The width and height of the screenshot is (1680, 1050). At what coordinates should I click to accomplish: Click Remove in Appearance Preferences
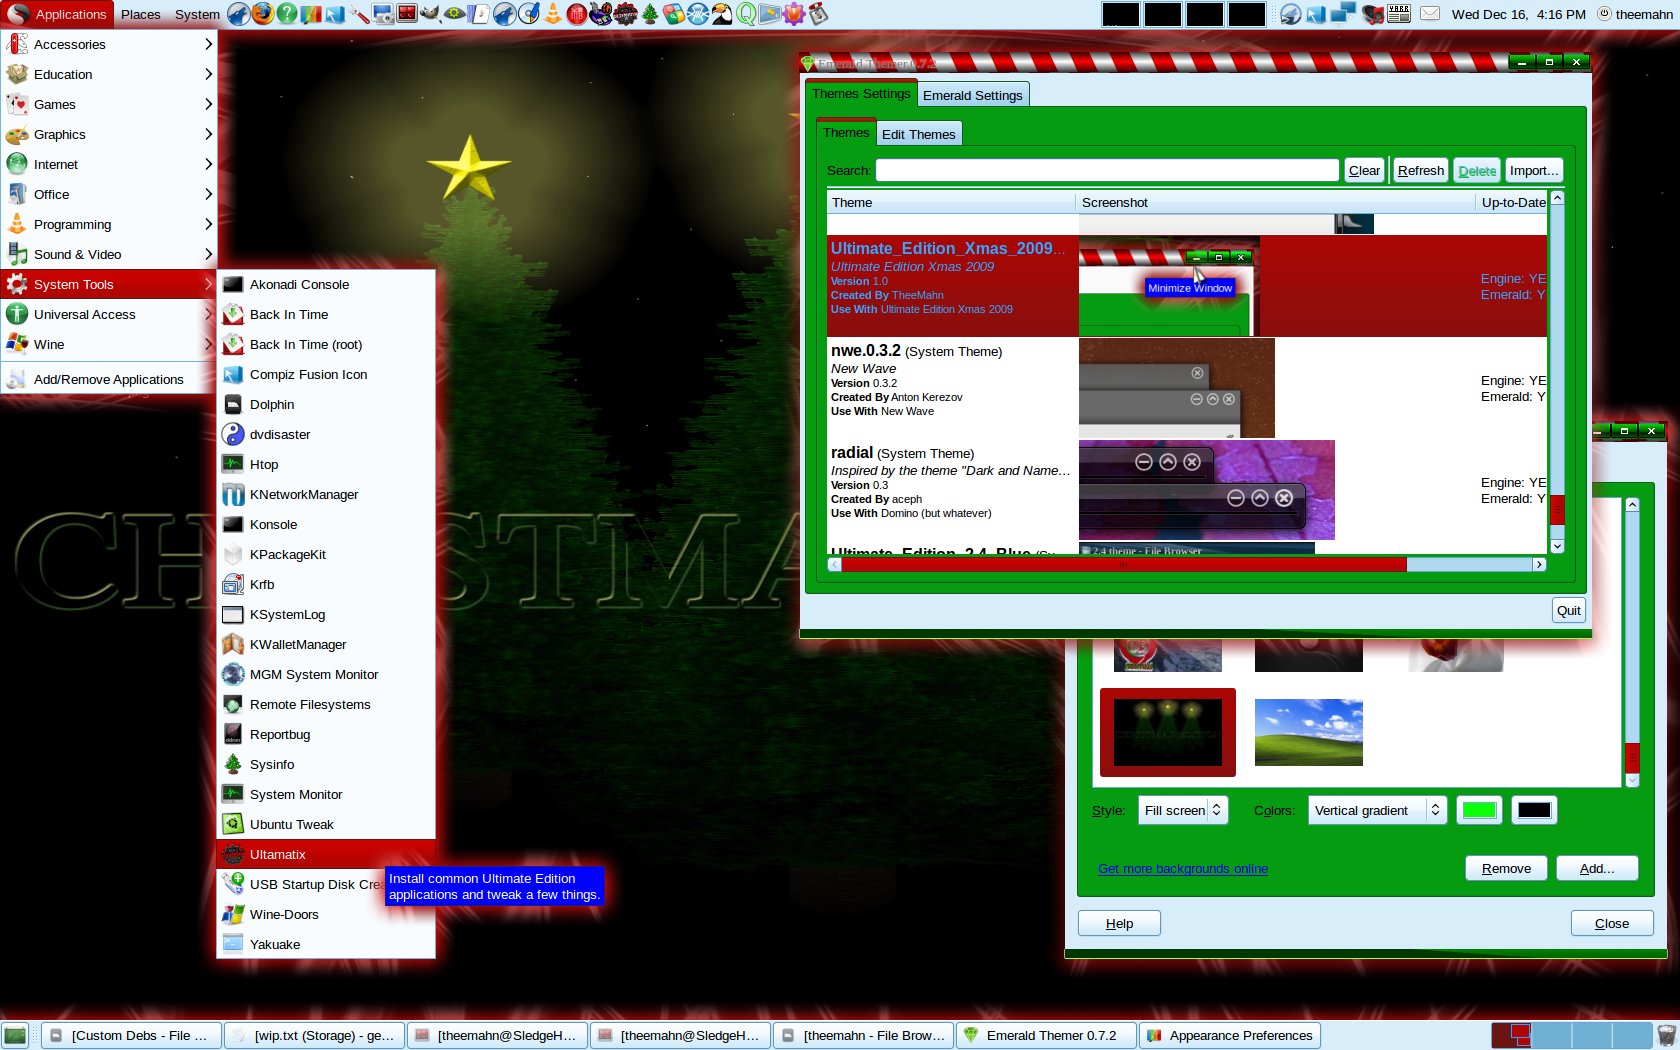pyautogui.click(x=1506, y=868)
